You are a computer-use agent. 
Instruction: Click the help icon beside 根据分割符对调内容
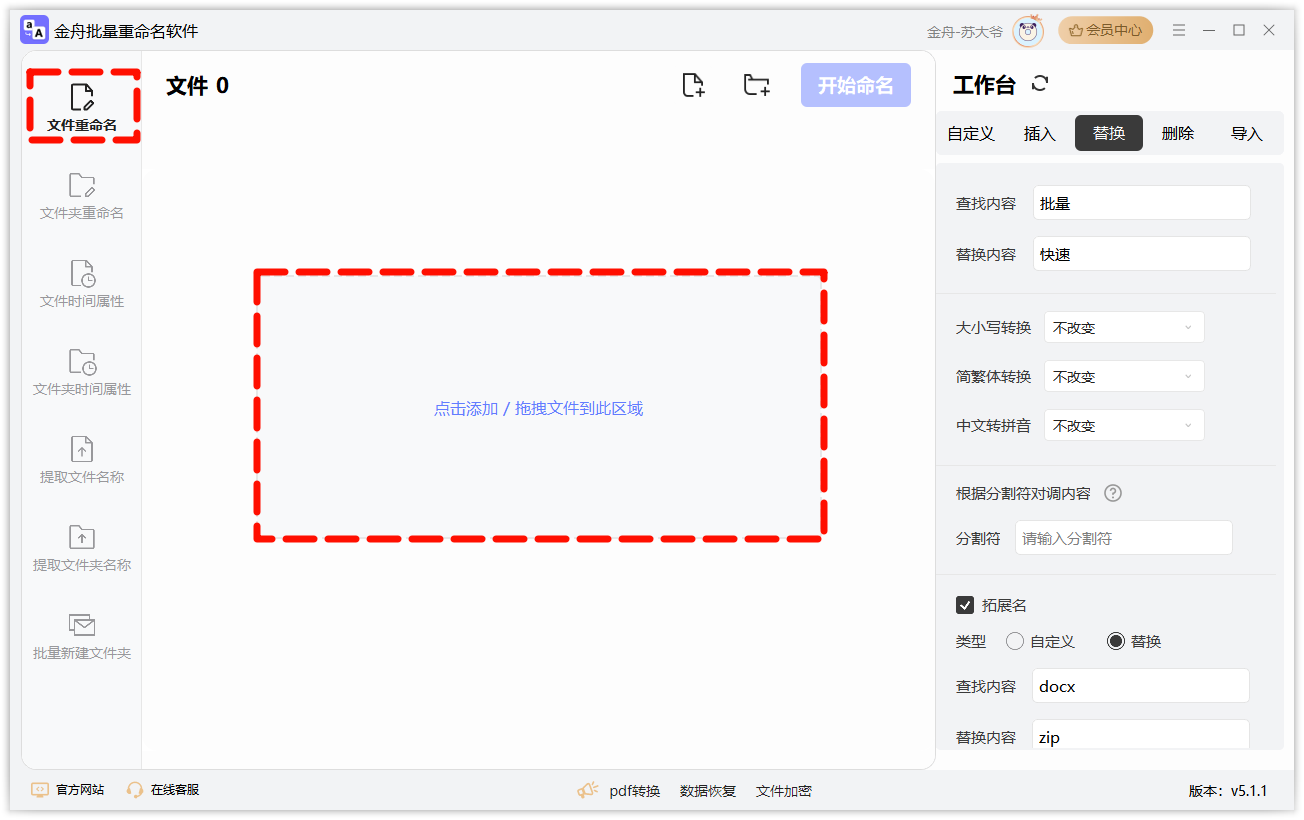click(x=1112, y=493)
